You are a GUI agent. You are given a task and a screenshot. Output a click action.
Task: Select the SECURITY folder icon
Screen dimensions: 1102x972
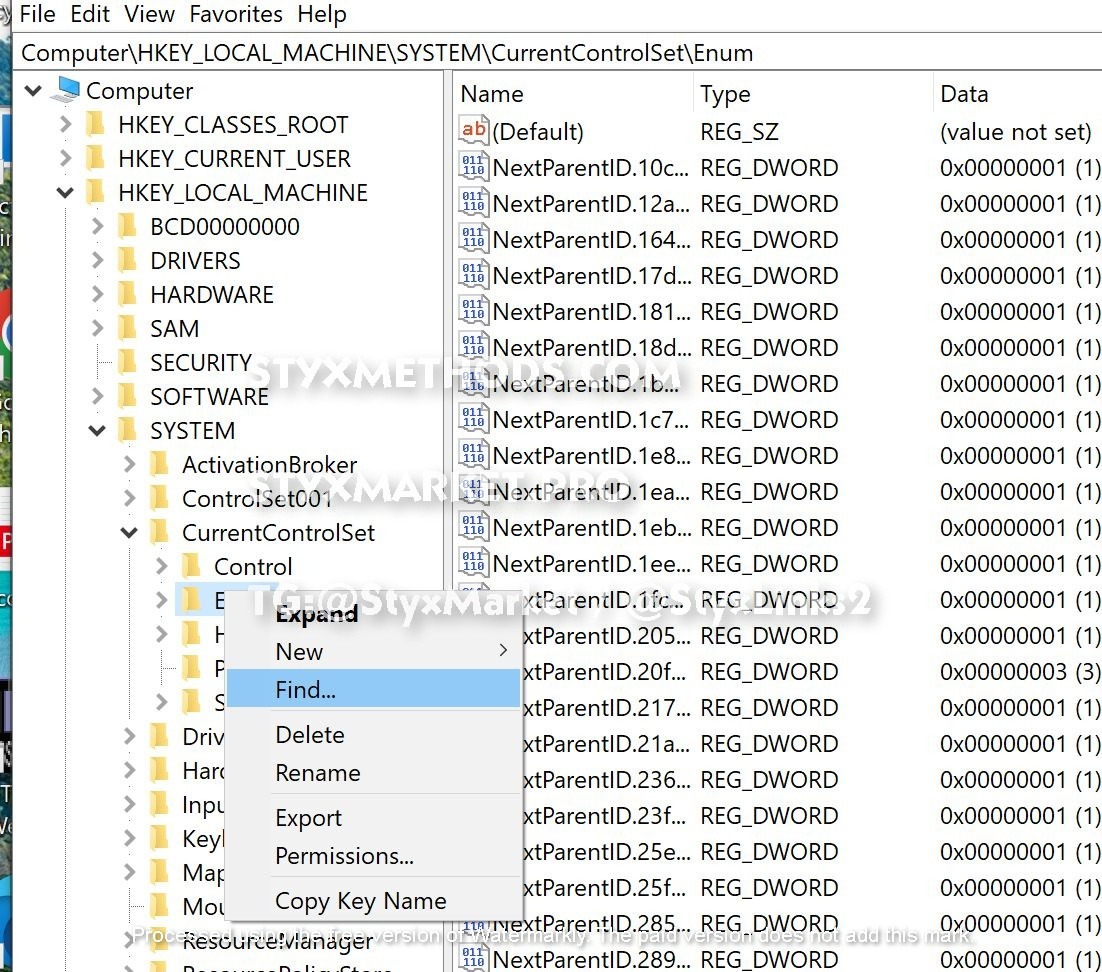128,361
